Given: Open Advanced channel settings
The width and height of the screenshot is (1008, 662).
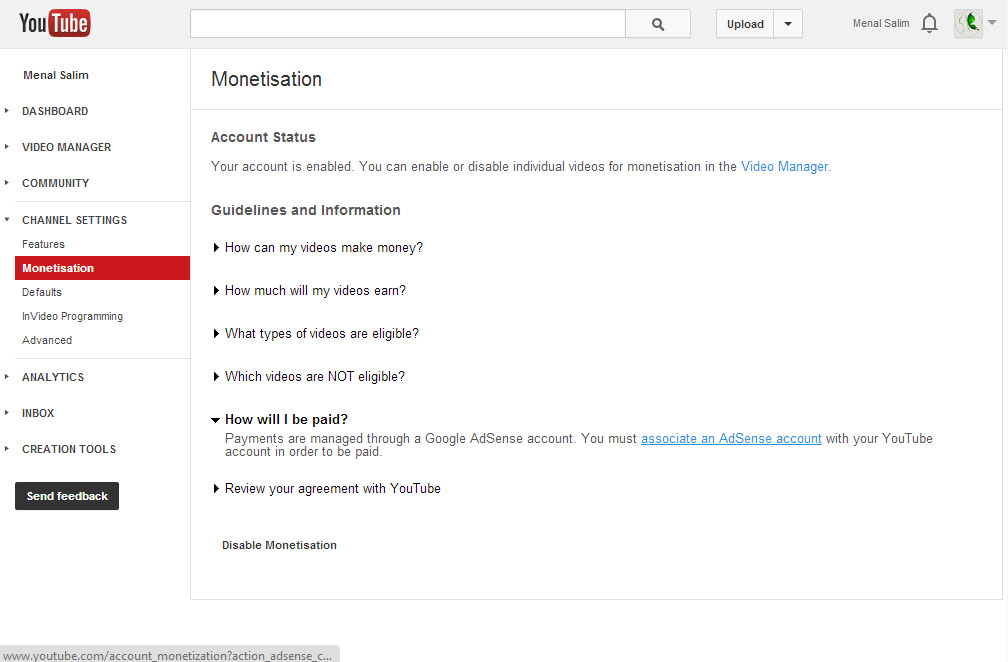Looking at the screenshot, I should click(x=47, y=340).
